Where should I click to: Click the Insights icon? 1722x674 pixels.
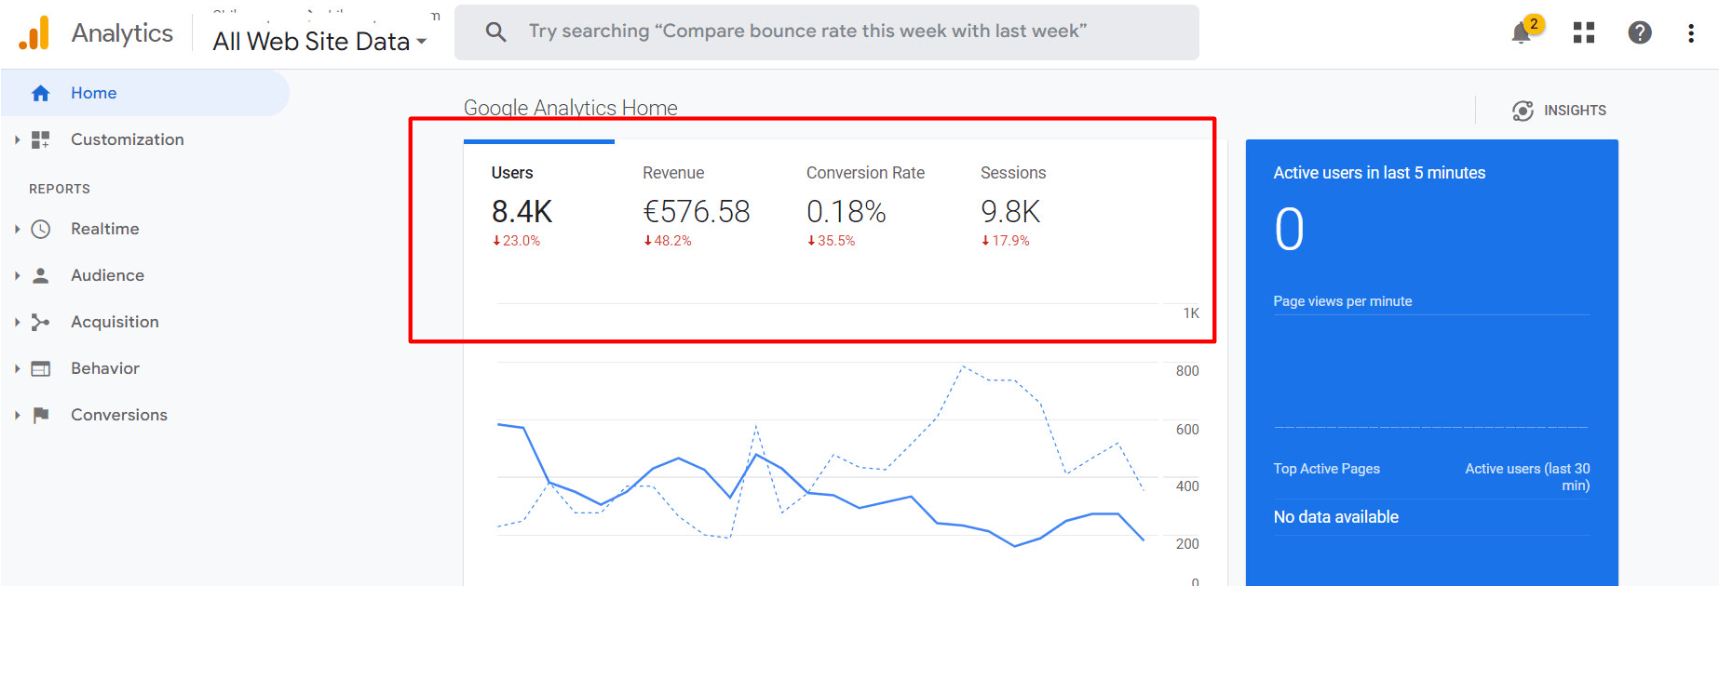click(x=1522, y=111)
